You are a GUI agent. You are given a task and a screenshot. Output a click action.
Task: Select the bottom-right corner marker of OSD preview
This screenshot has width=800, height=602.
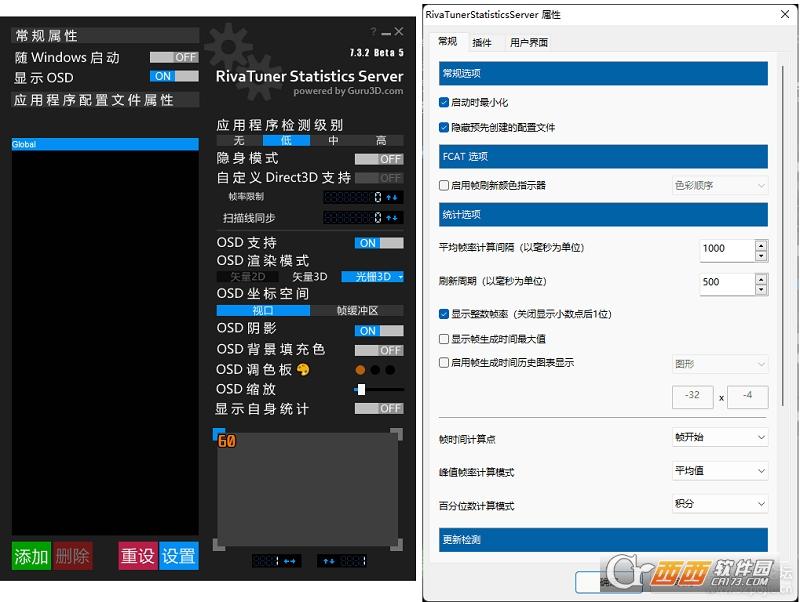click(x=397, y=544)
